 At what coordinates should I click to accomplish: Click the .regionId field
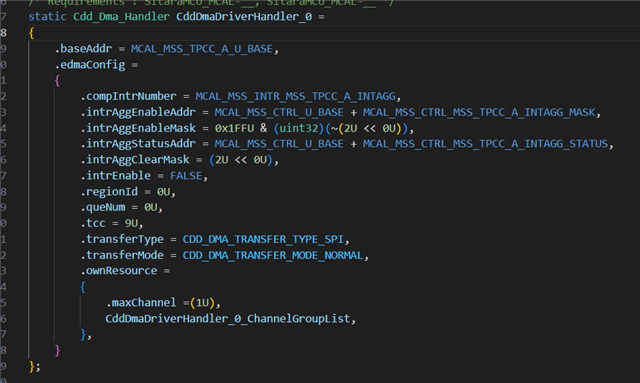click(x=109, y=192)
